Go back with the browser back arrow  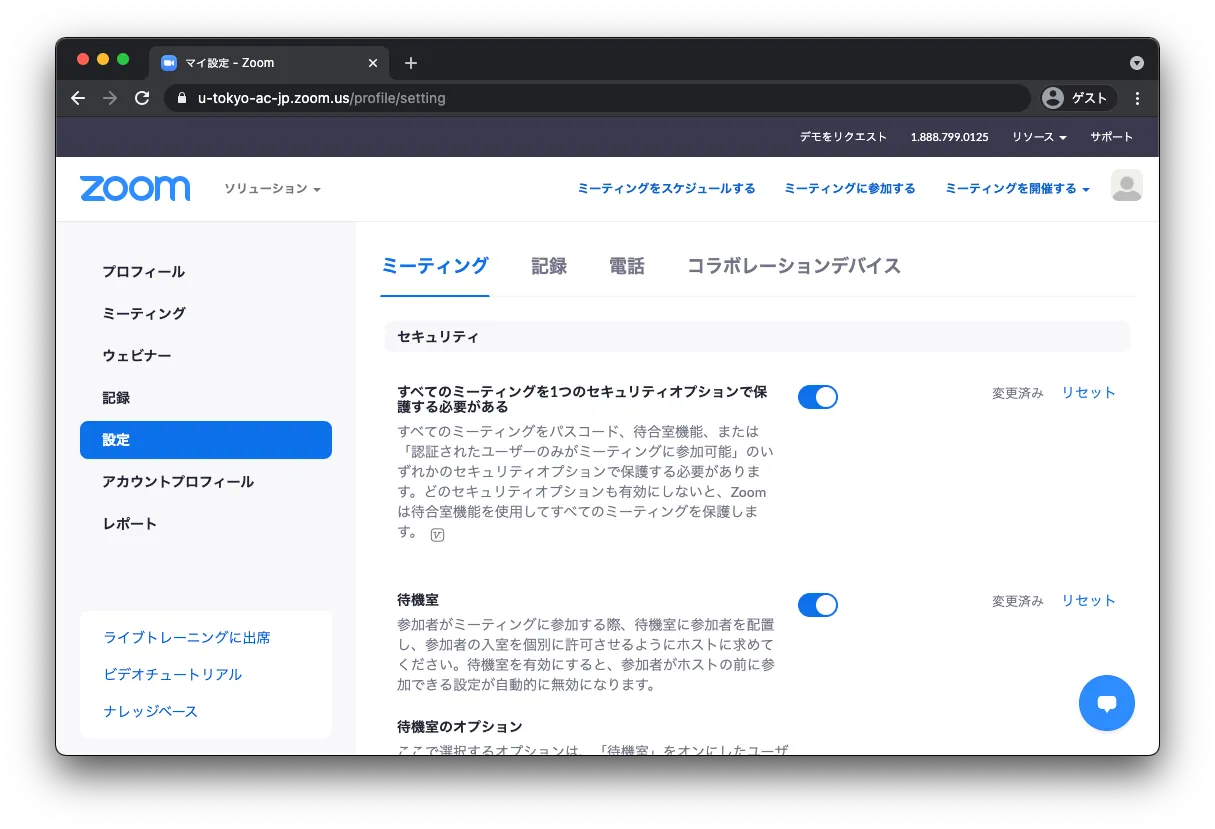click(x=78, y=98)
